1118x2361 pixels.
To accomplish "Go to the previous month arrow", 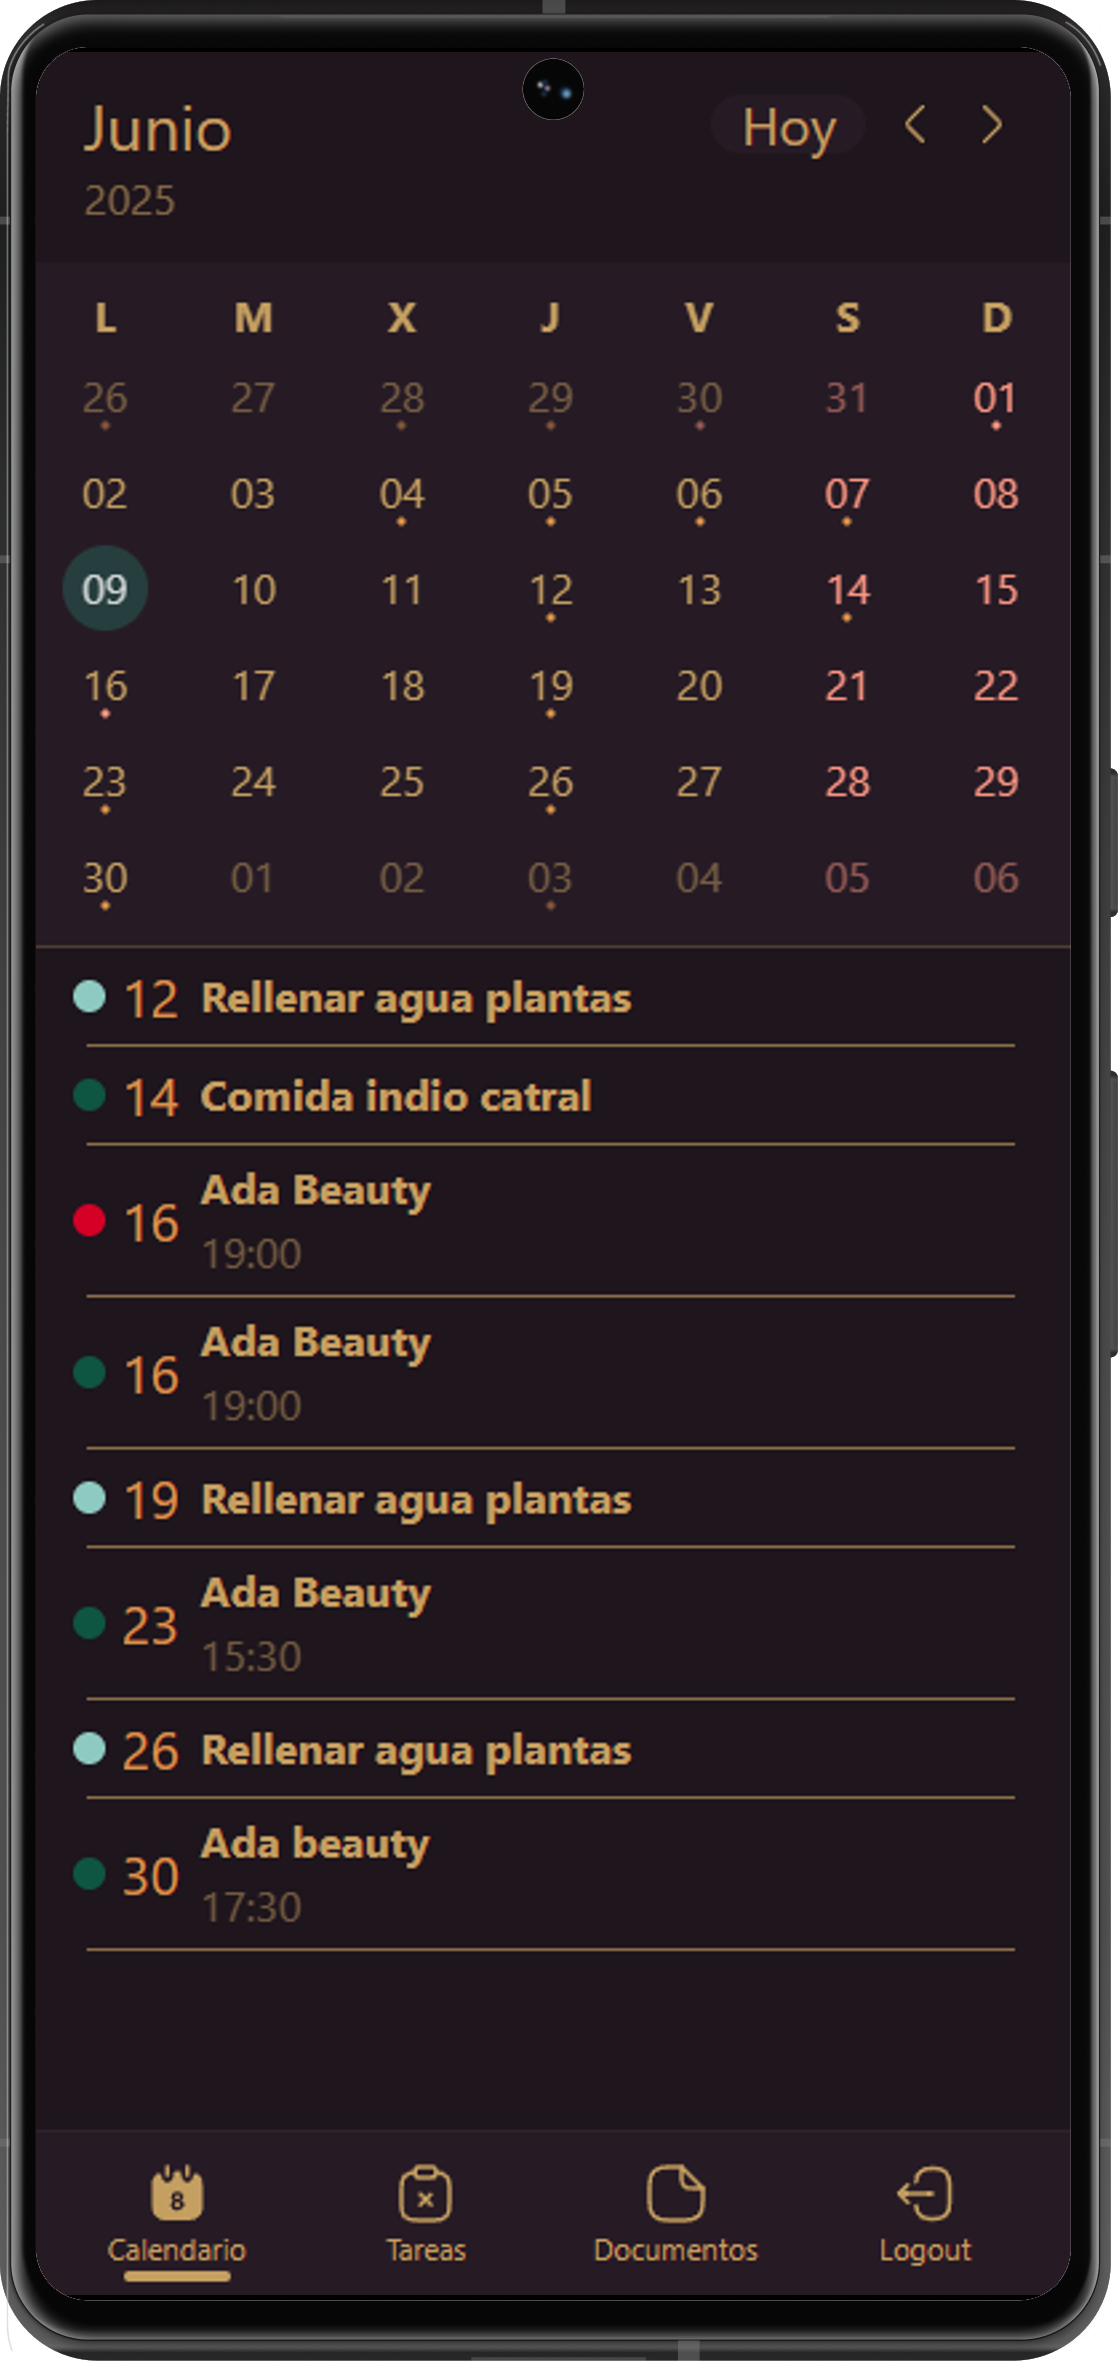I will click(x=914, y=126).
